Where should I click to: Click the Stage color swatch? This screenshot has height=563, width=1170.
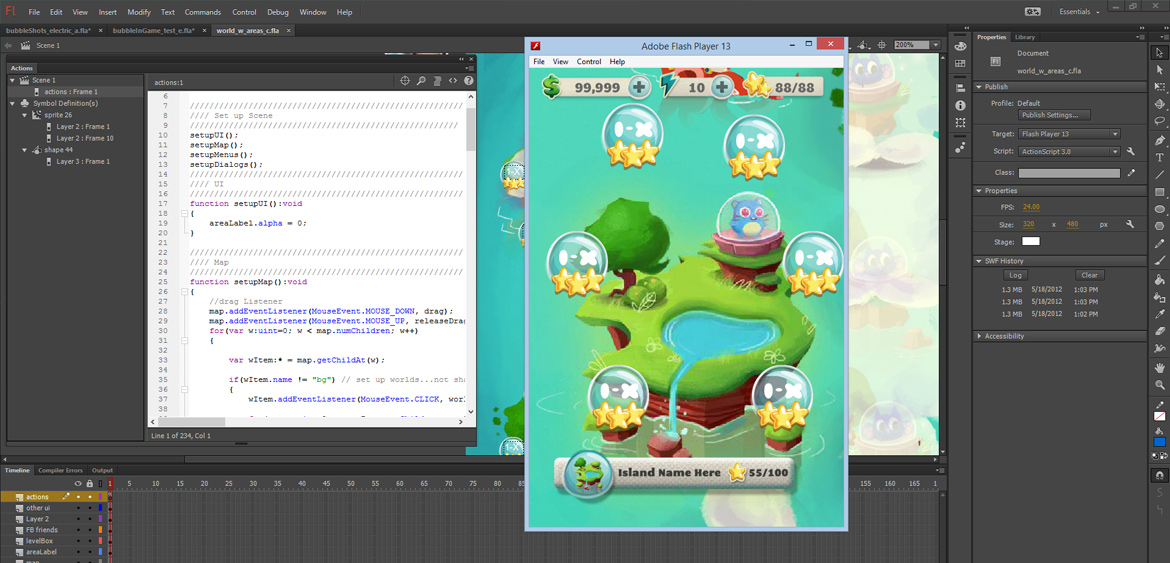point(1030,241)
